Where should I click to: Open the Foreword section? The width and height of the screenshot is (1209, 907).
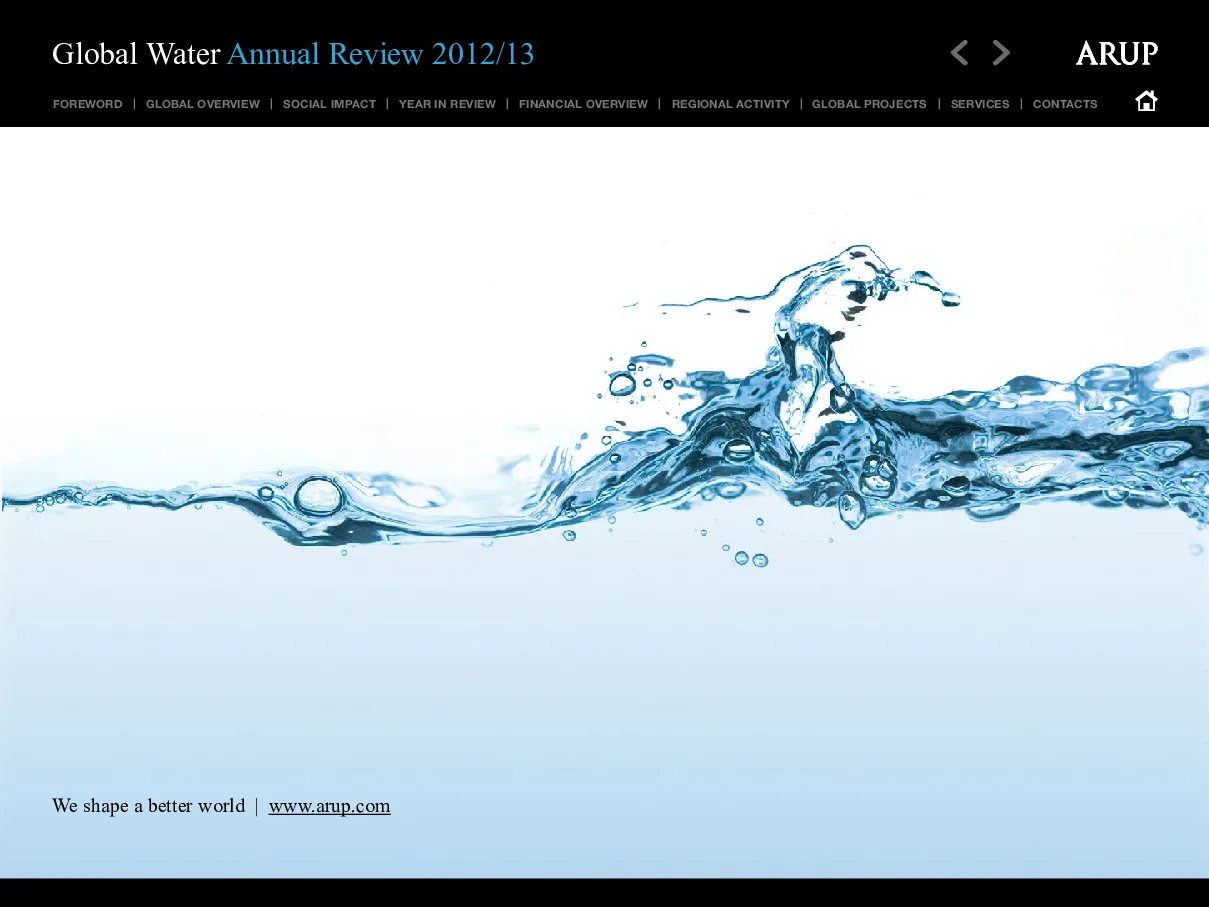[88, 104]
